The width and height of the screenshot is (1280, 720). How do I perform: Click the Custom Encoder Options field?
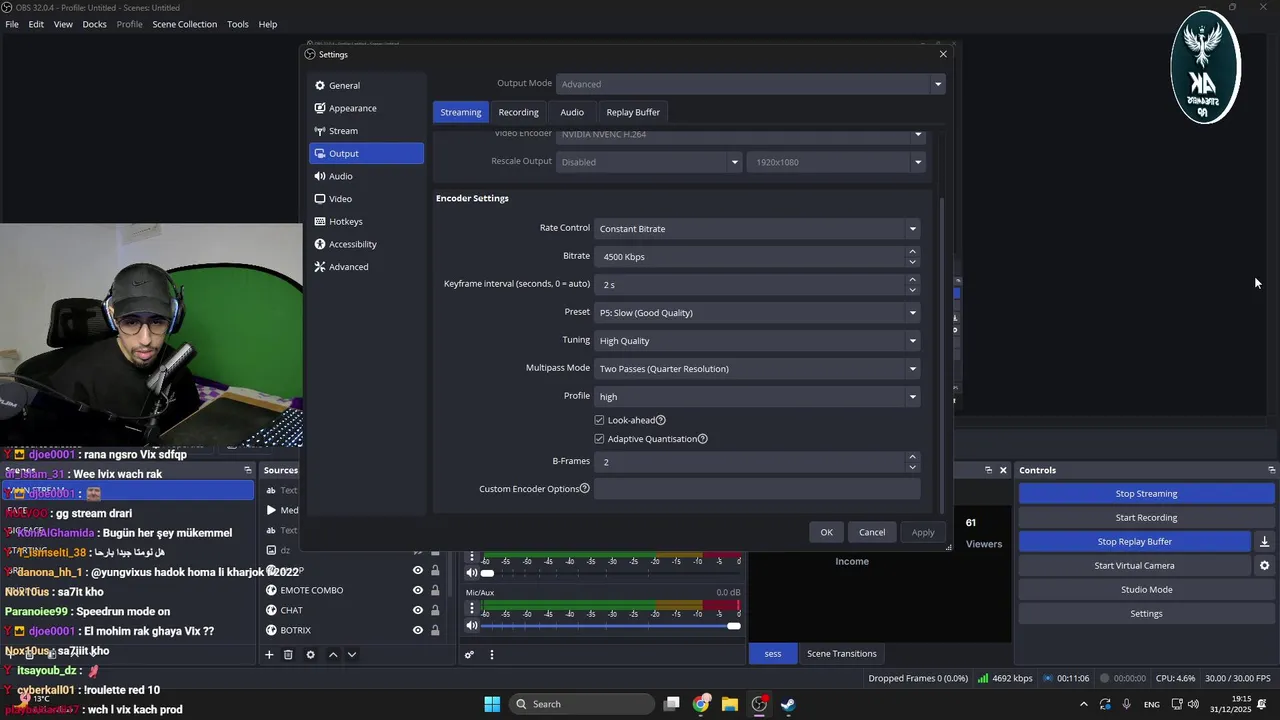[757, 489]
